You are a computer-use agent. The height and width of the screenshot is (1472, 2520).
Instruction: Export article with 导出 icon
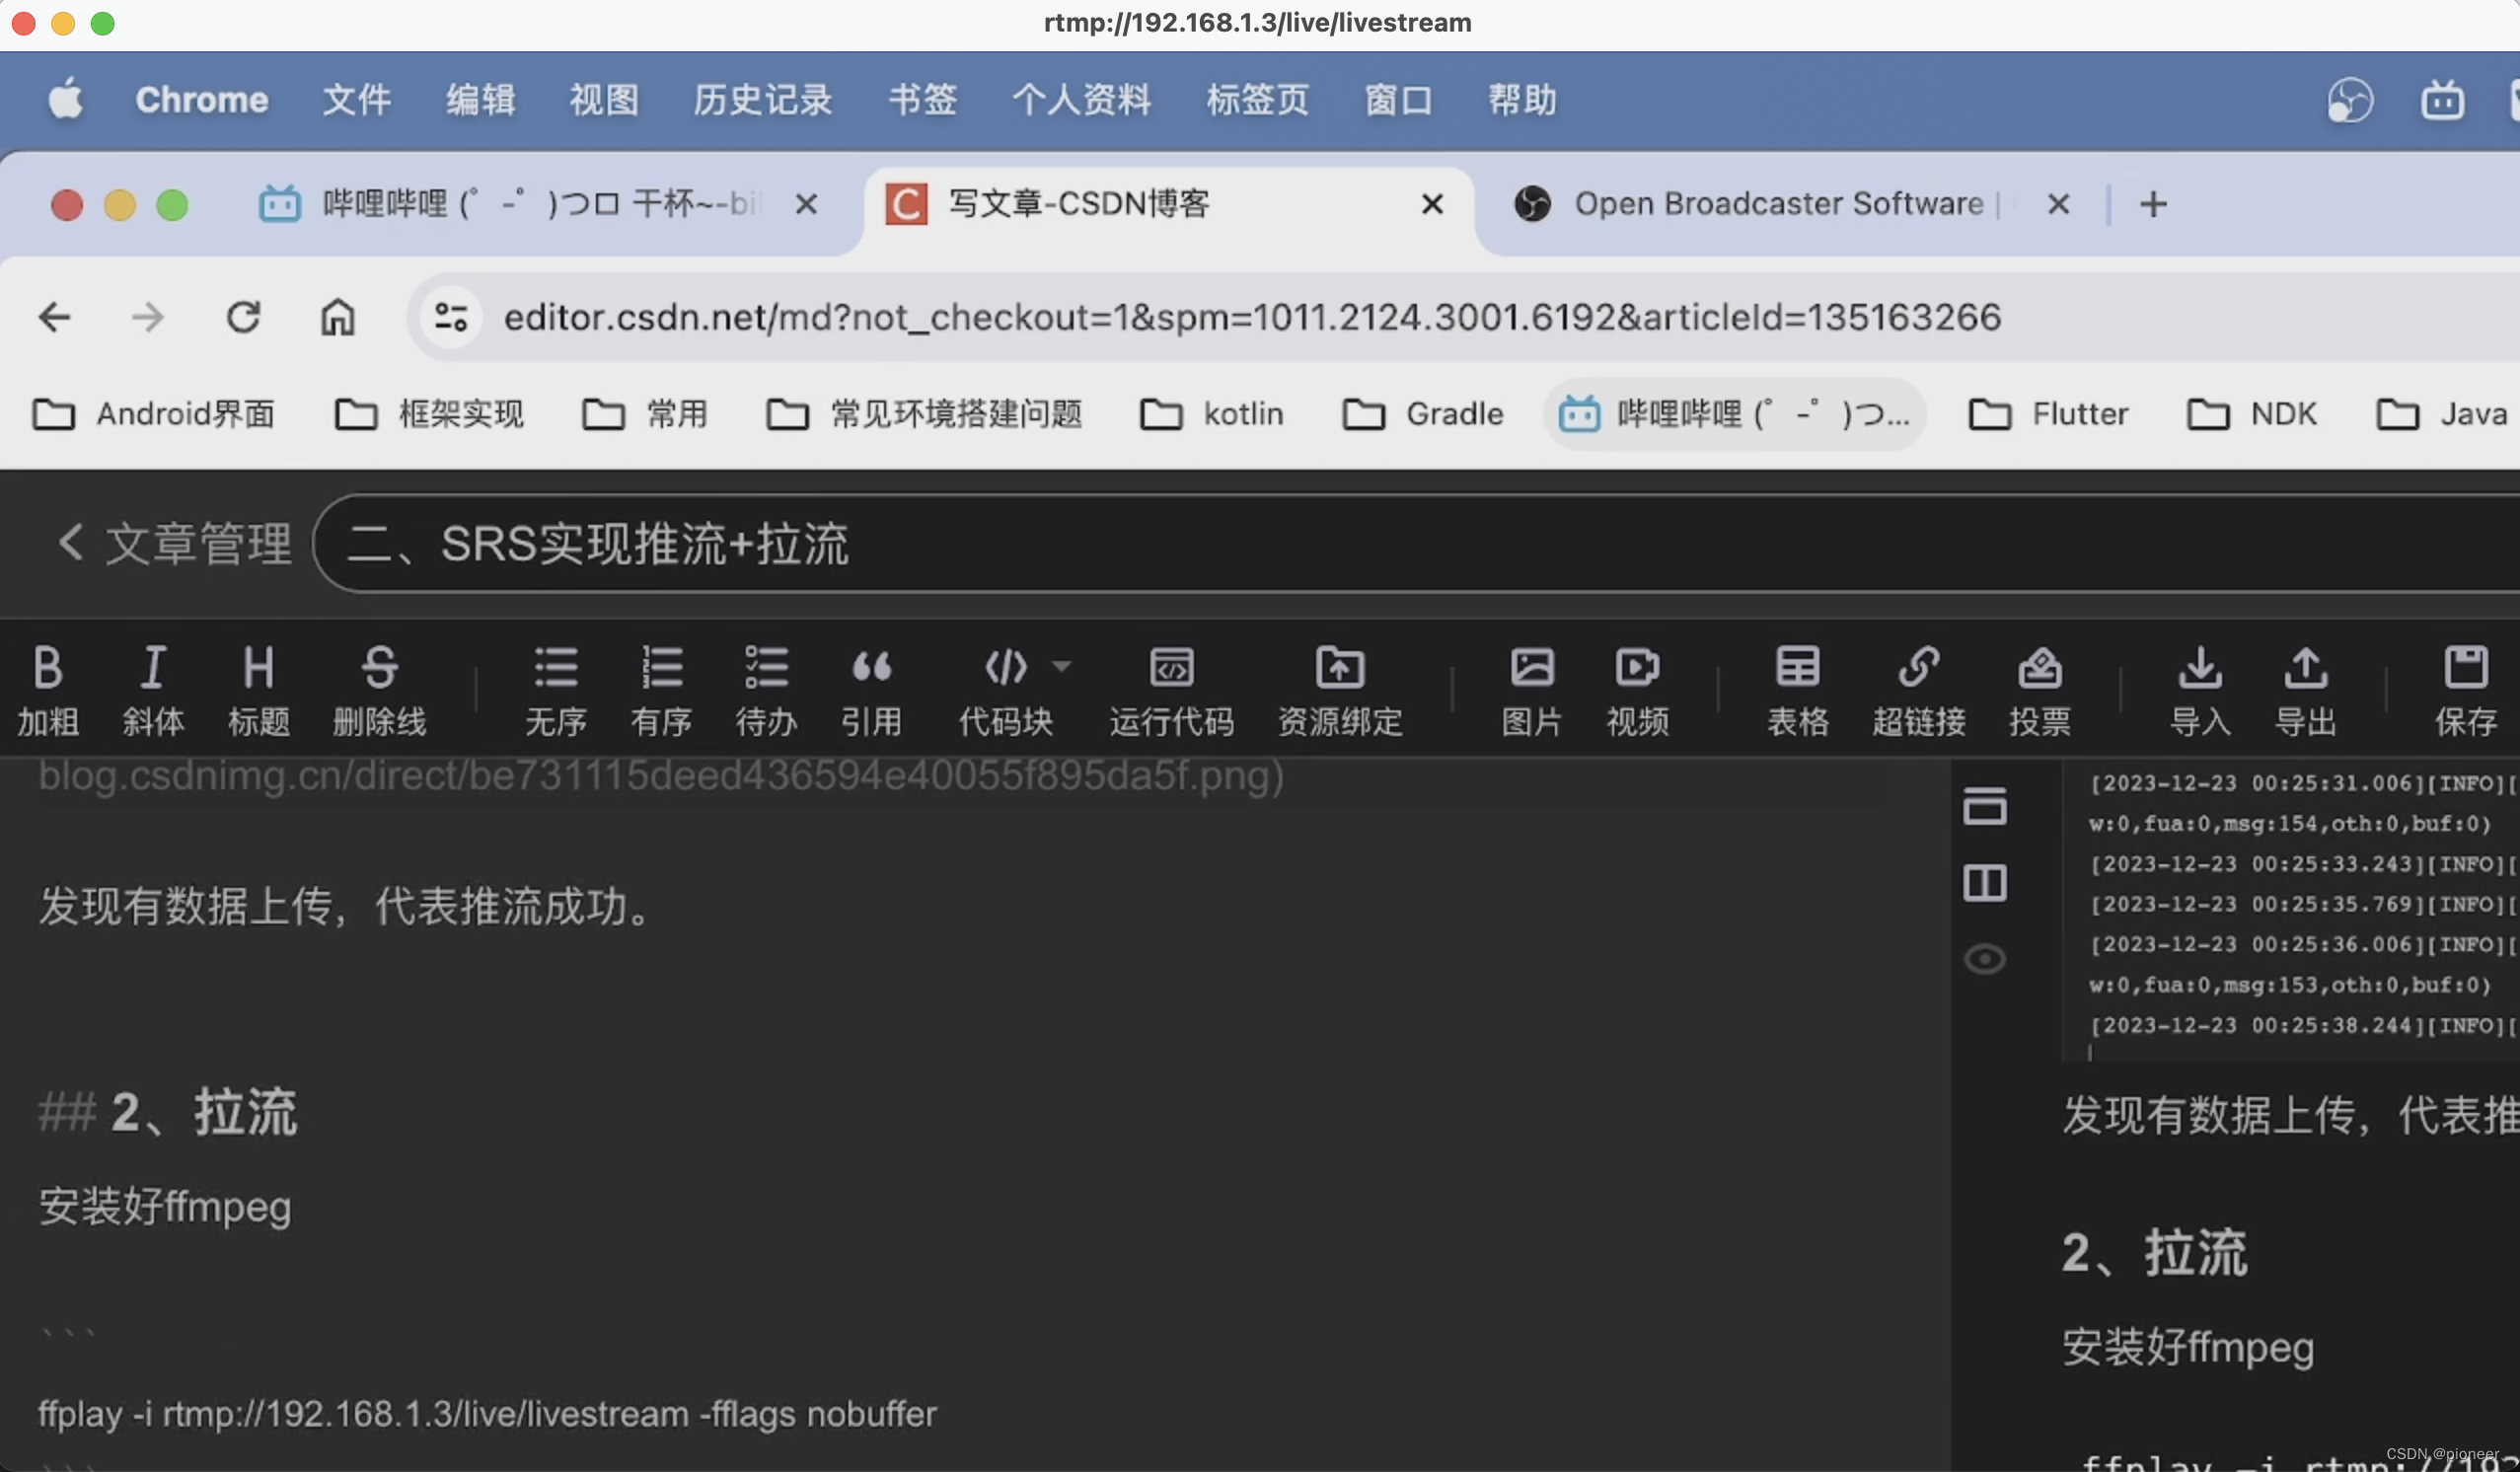[x=2306, y=689]
